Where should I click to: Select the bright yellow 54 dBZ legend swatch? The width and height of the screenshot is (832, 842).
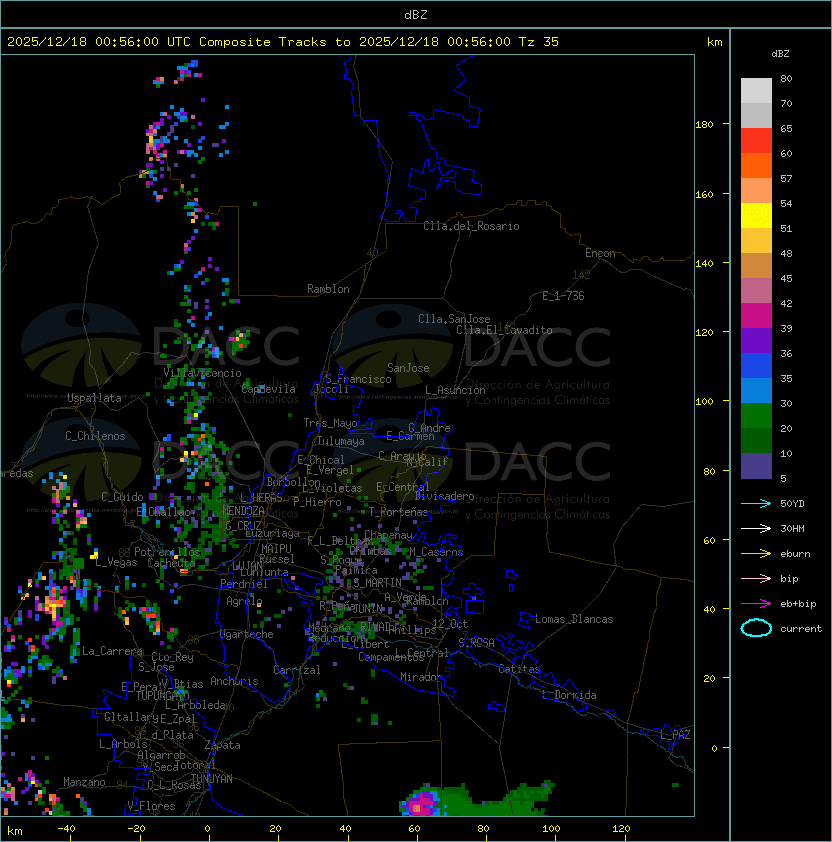pos(756,215)
